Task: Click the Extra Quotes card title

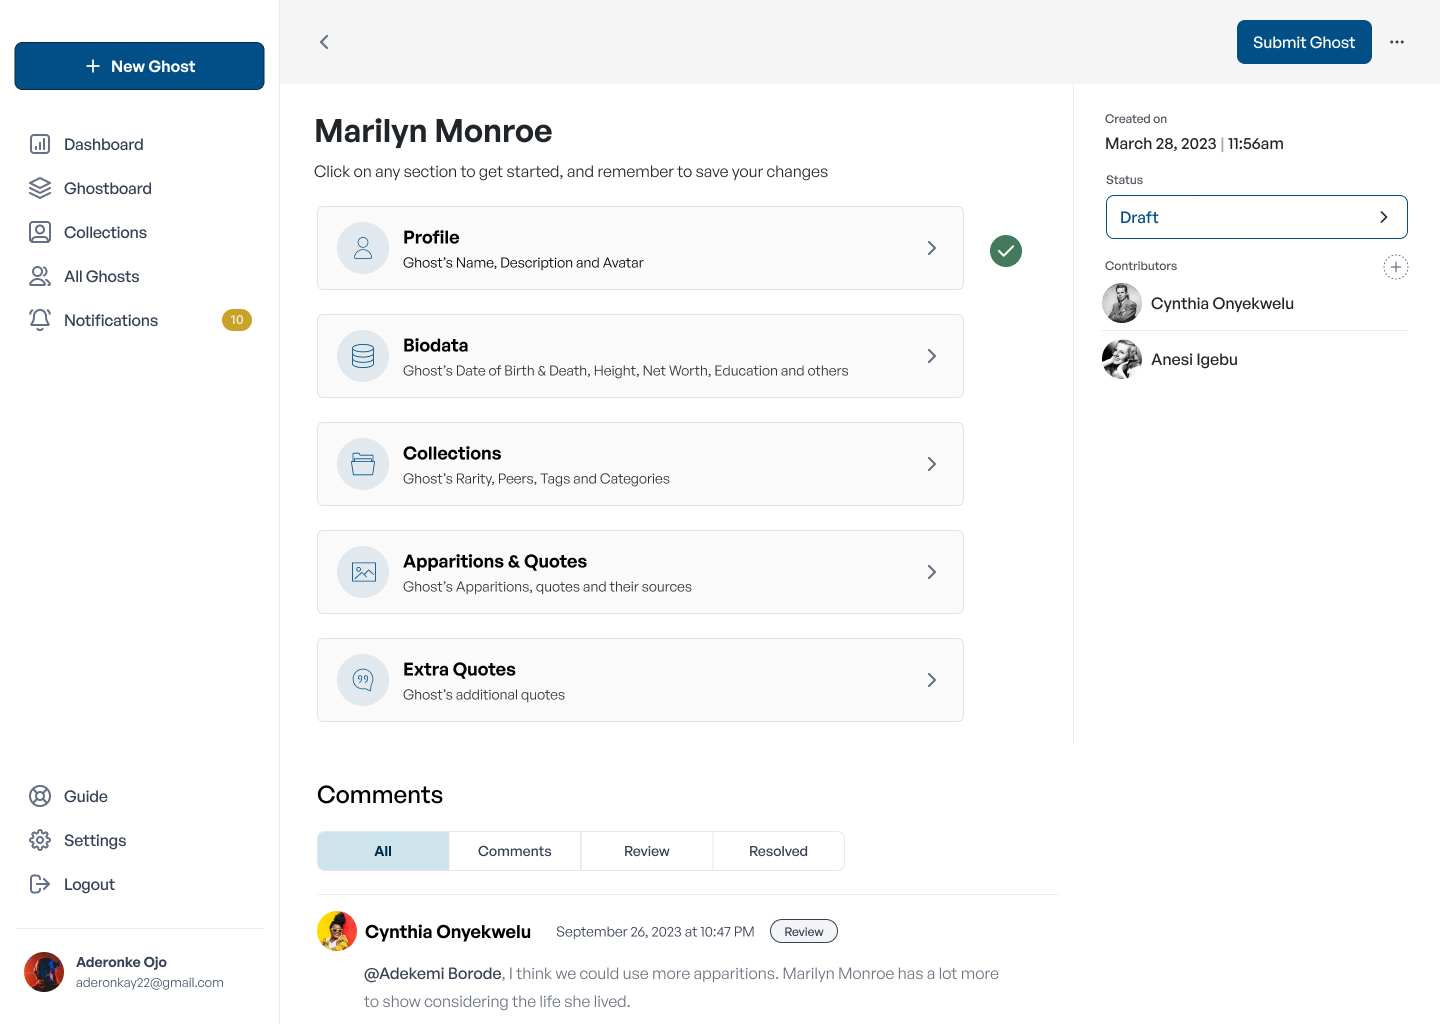Action: tap(459, 669)
